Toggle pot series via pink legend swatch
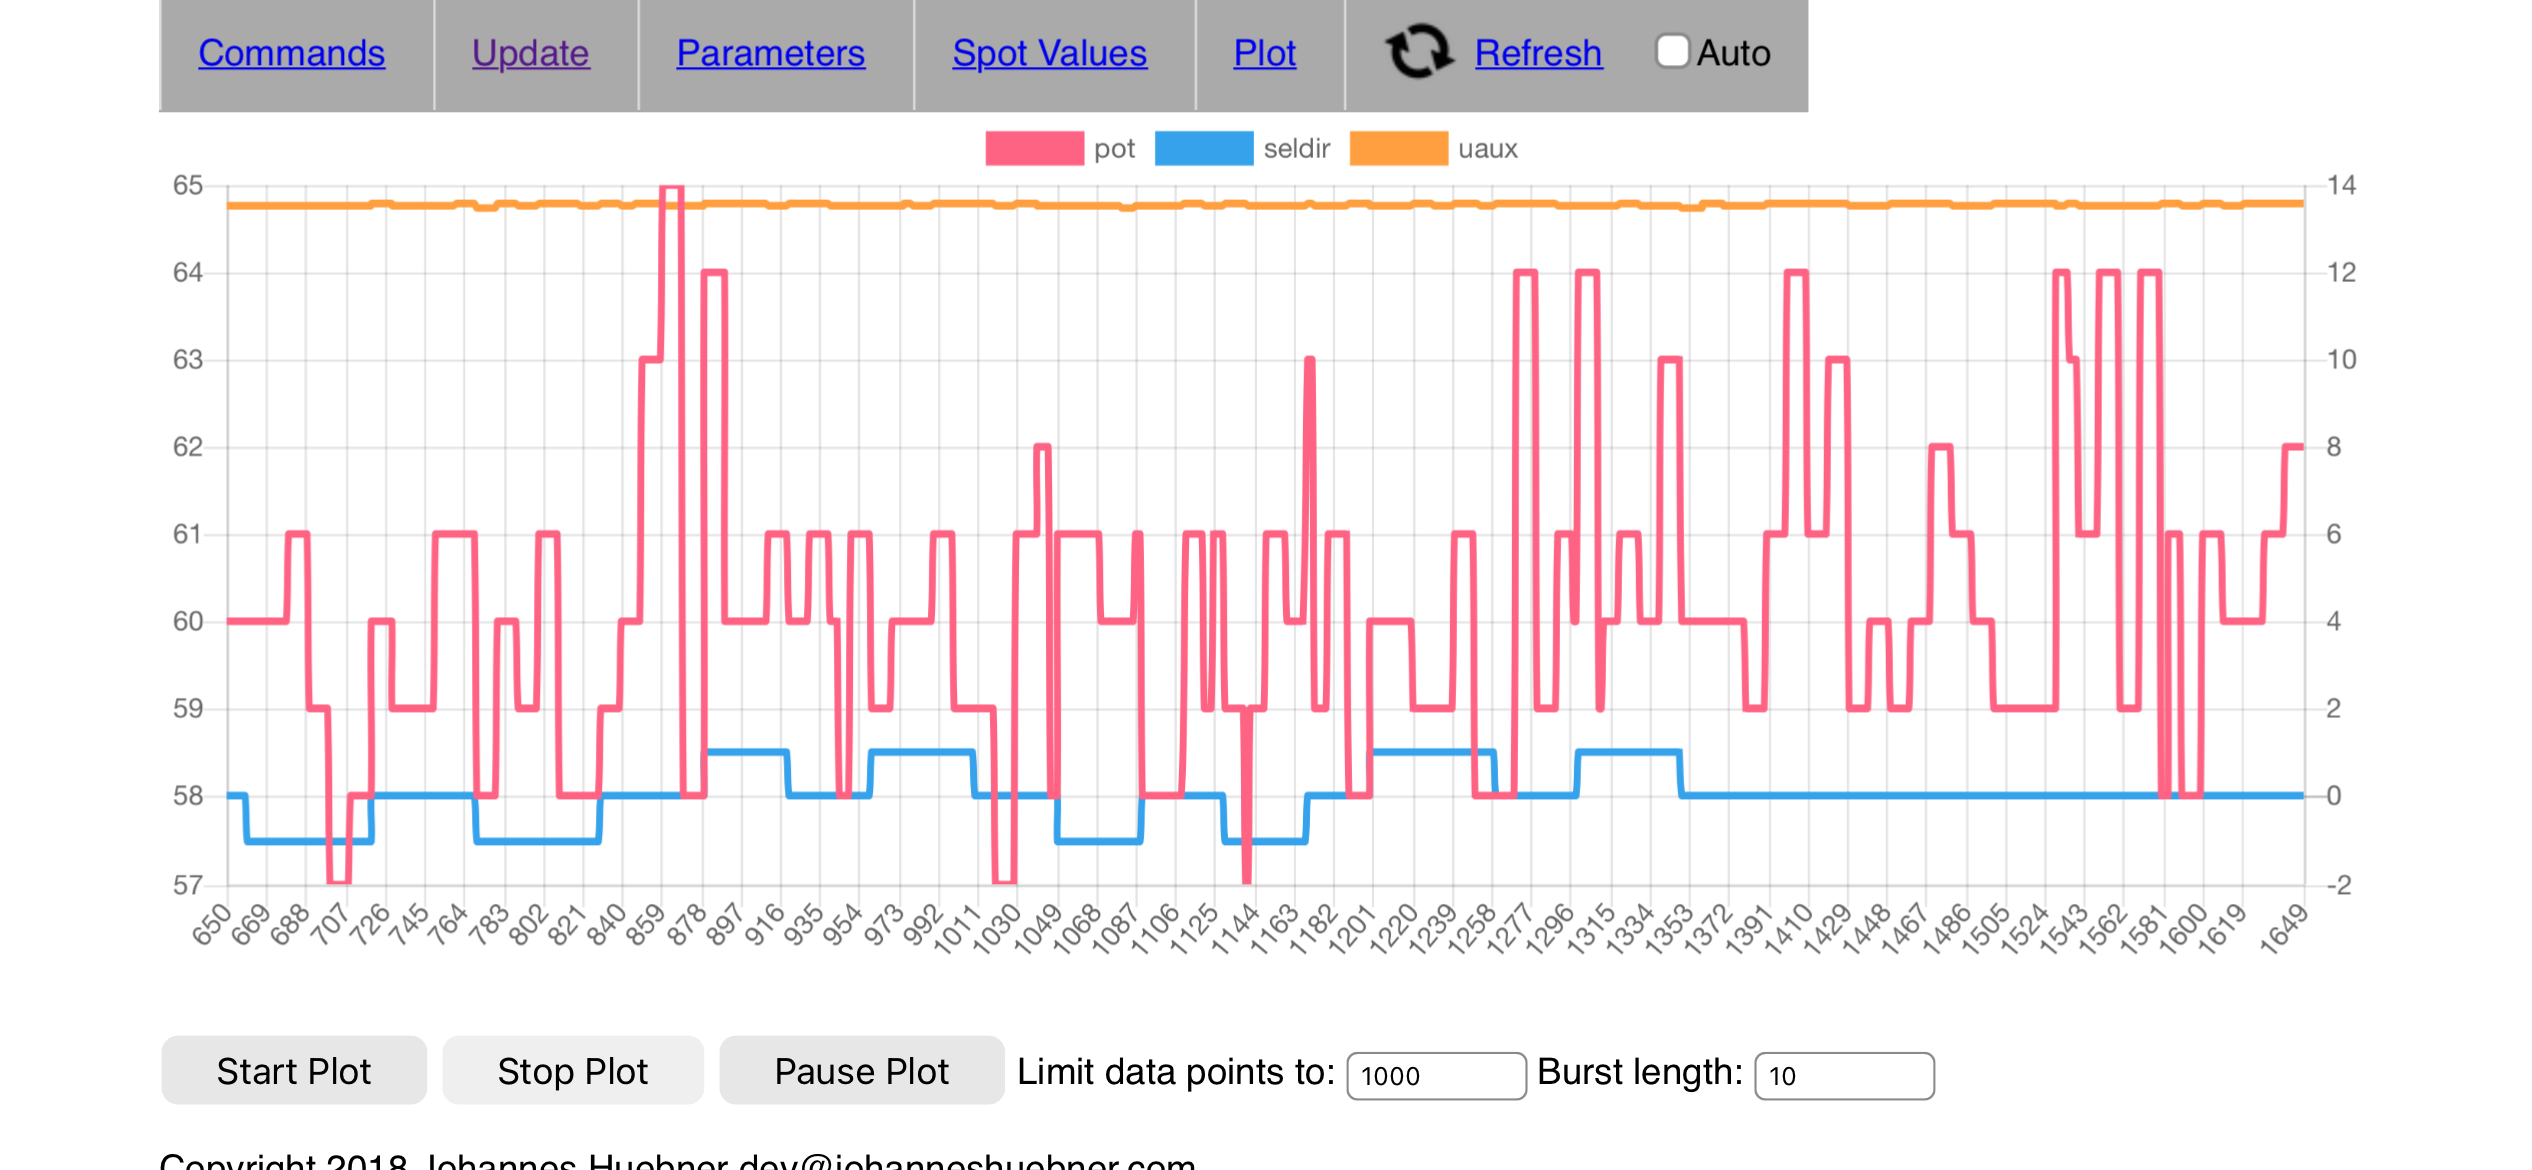2532x1170 pixels. pos(1034,149)
